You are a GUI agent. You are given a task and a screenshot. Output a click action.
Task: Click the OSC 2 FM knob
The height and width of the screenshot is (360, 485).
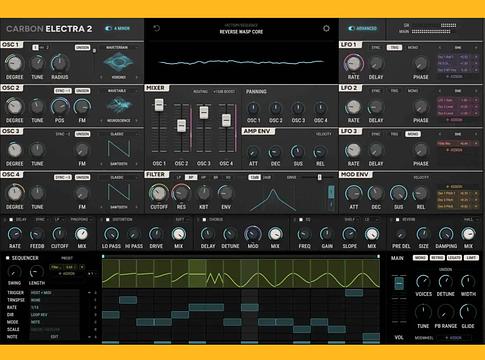(82, 106)
